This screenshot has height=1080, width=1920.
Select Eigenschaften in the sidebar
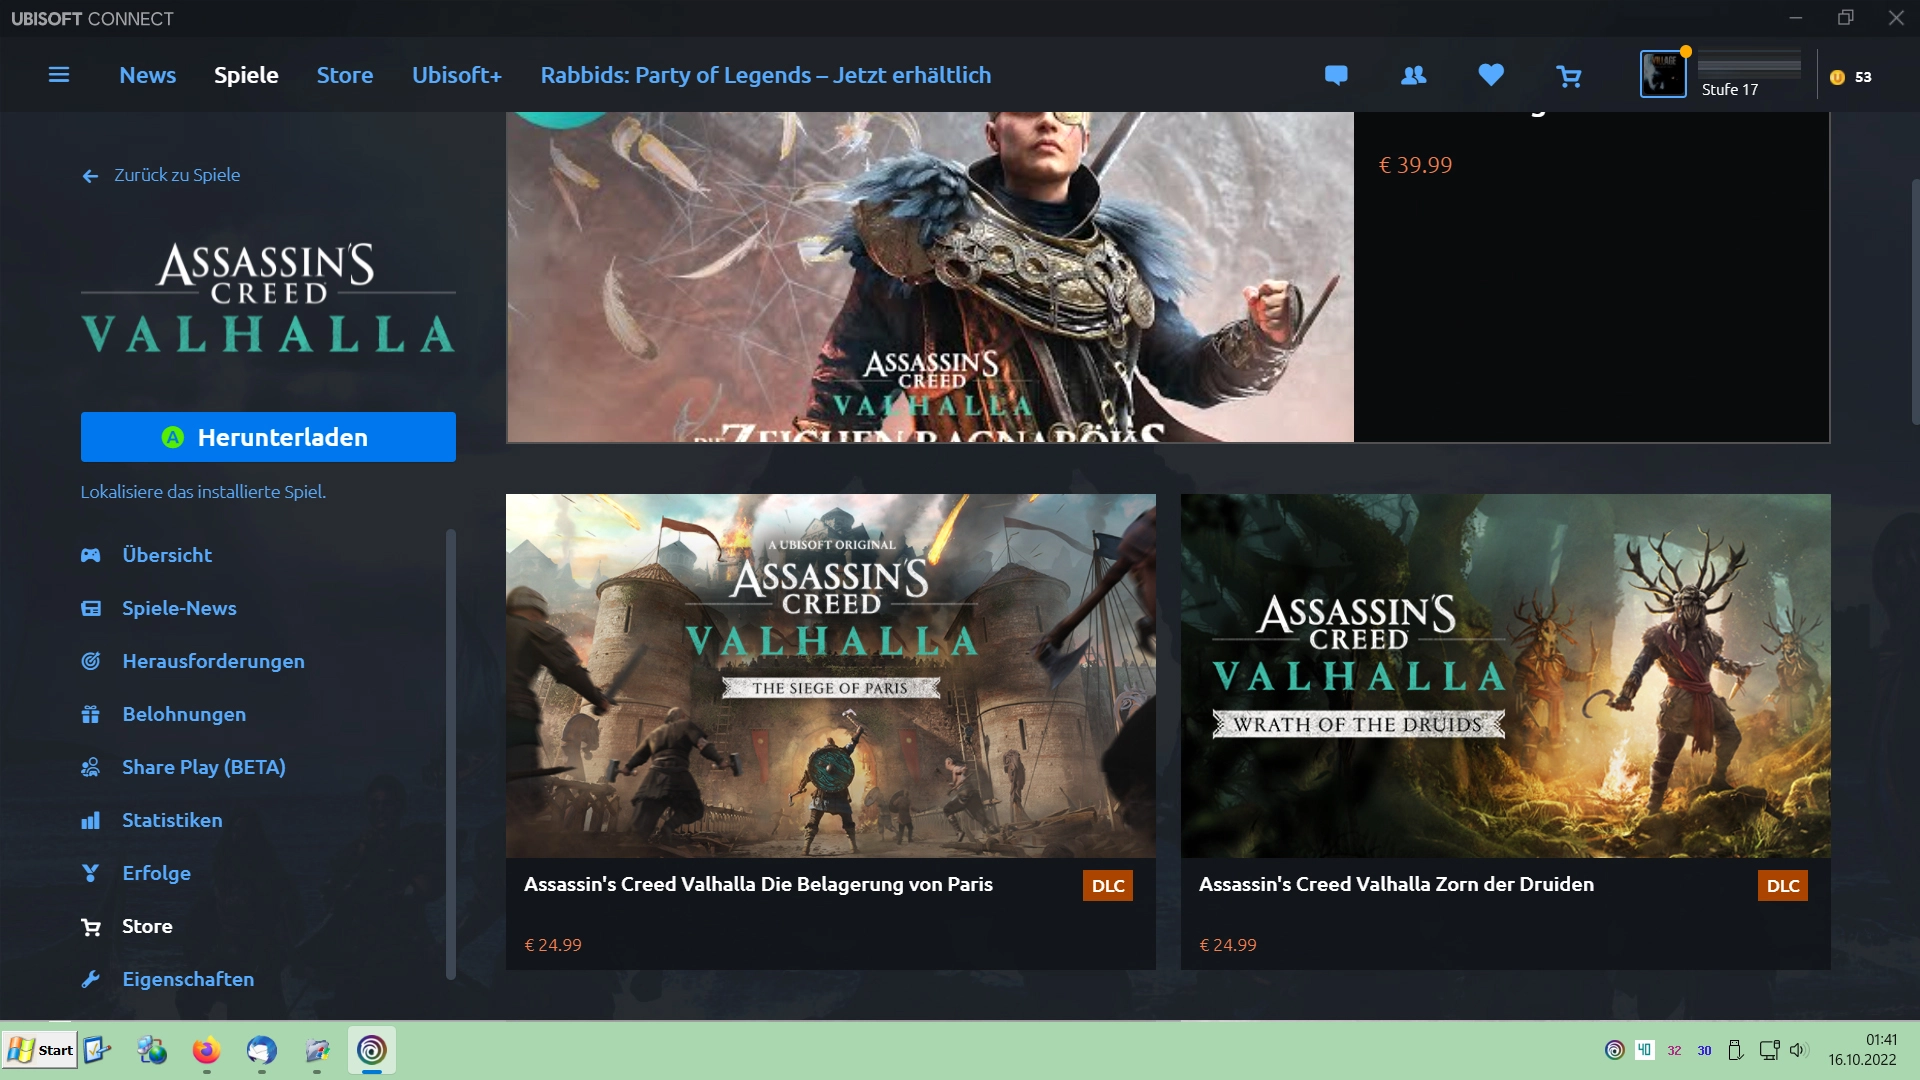[x=188, y=979]
